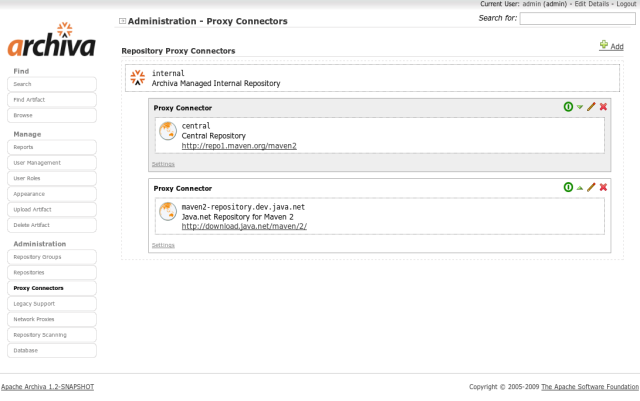Open the repo1.maven.org/maven2 link
Screen dimensions: 640x401
coord(239,145)
